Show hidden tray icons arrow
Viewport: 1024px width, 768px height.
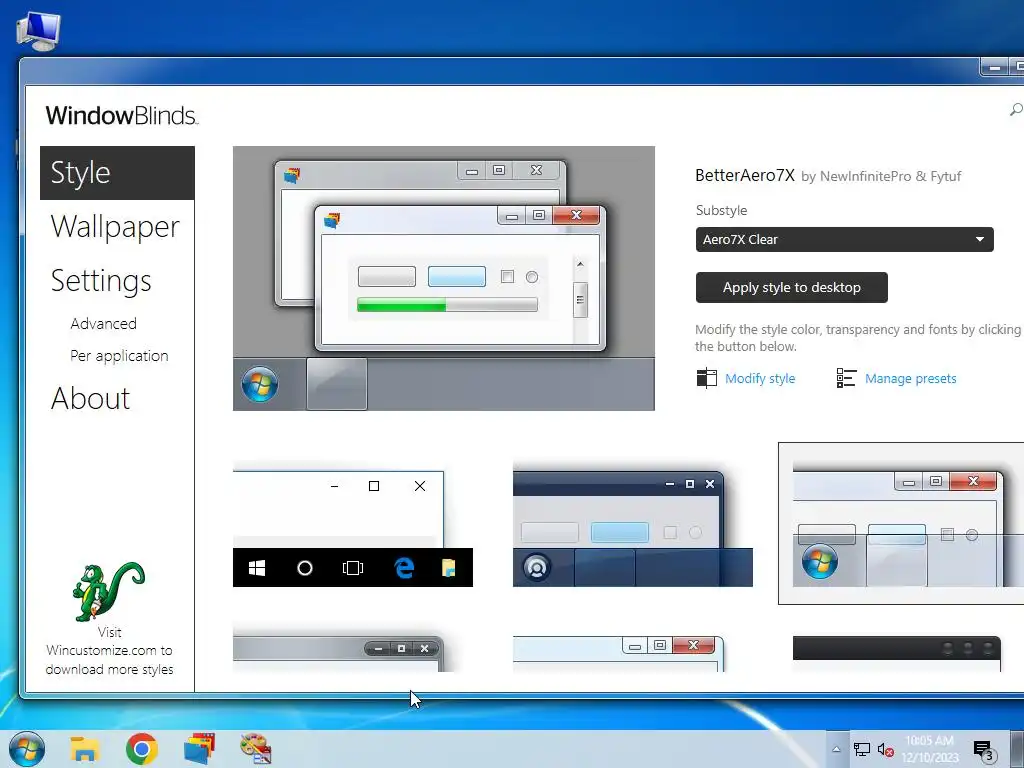(836, 749)
